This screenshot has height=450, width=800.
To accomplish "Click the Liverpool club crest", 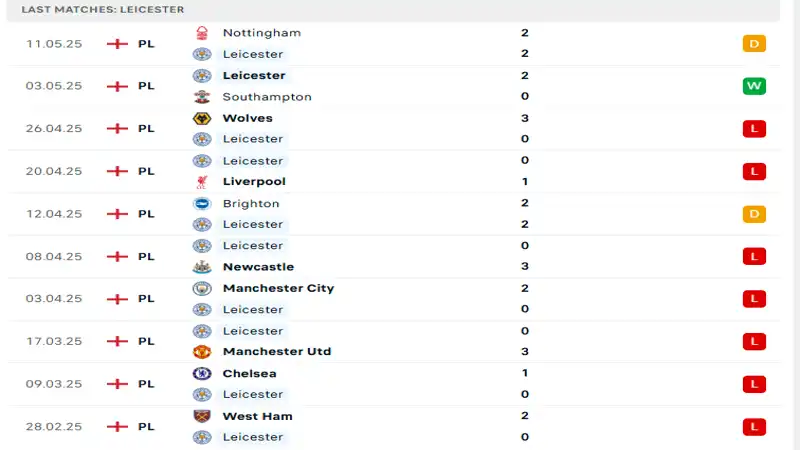I will pyautogui.click(x=202, y=182).
